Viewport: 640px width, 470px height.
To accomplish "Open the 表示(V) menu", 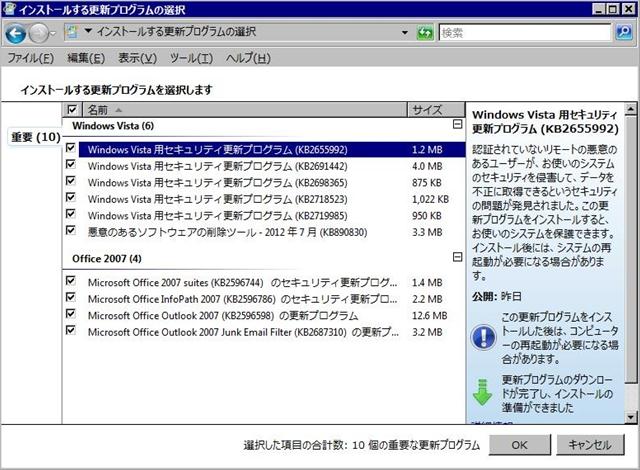I will point(138,58).
